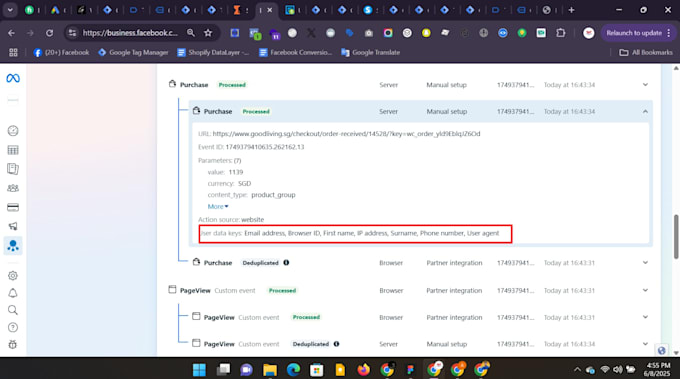Click the address bar URL field
This screenshot has height=379, width=680.
coord(130,33)
